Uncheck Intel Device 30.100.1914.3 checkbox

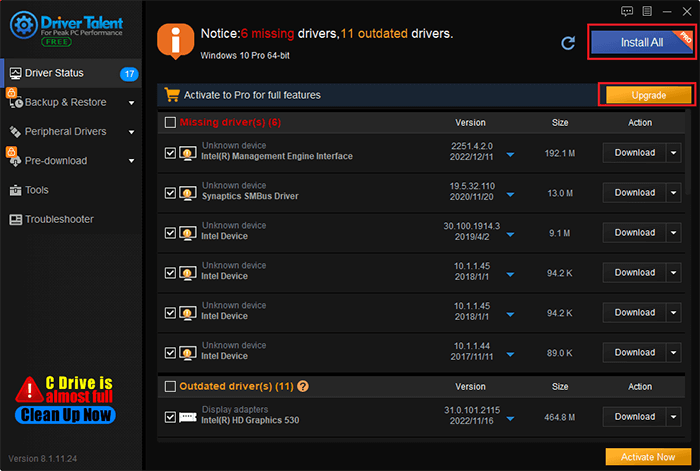[170, 233]
